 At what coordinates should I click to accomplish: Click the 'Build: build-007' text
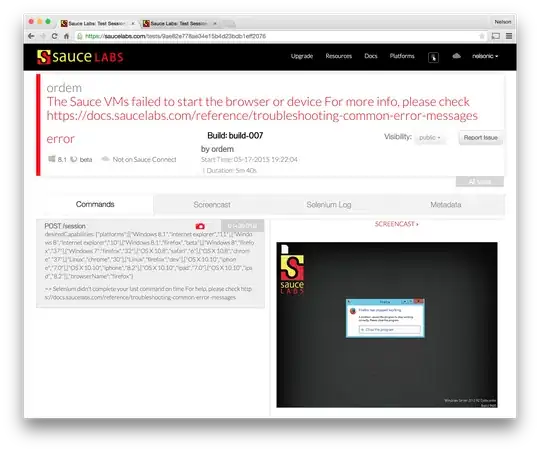click(x=235, y=136)
